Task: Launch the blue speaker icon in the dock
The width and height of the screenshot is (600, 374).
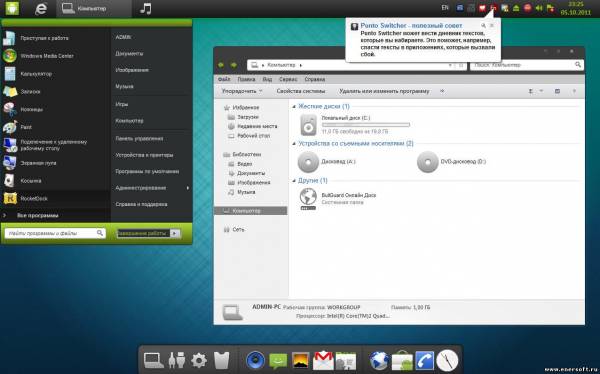Action: click(255, 360)
